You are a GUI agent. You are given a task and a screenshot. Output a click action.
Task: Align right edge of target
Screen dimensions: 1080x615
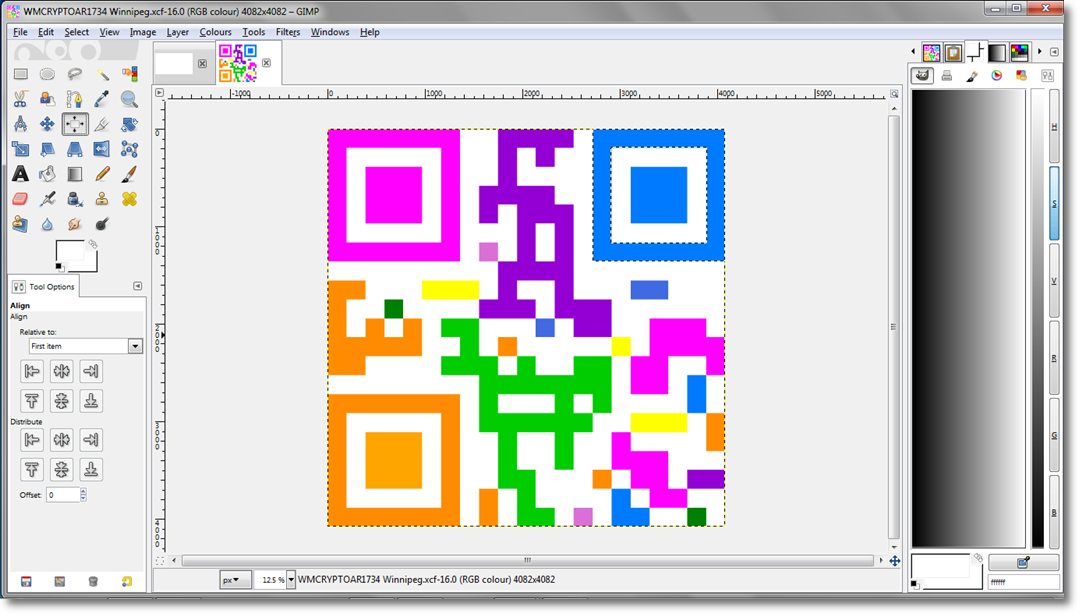[91, 371]
